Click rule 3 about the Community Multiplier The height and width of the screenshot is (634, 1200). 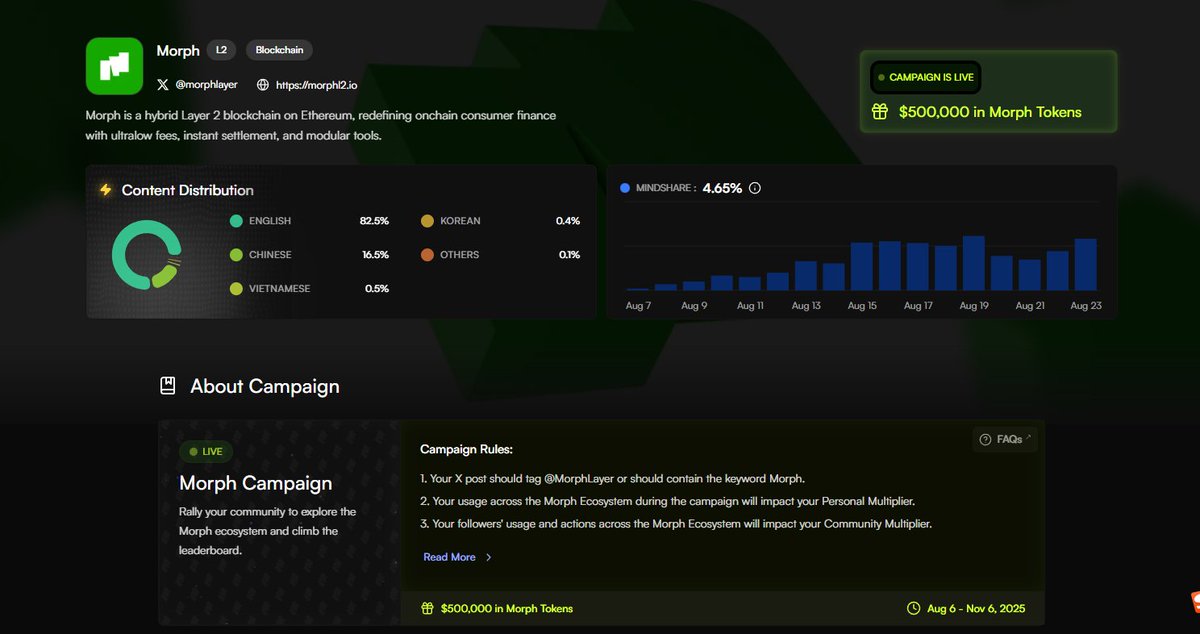tap(676, 524)
